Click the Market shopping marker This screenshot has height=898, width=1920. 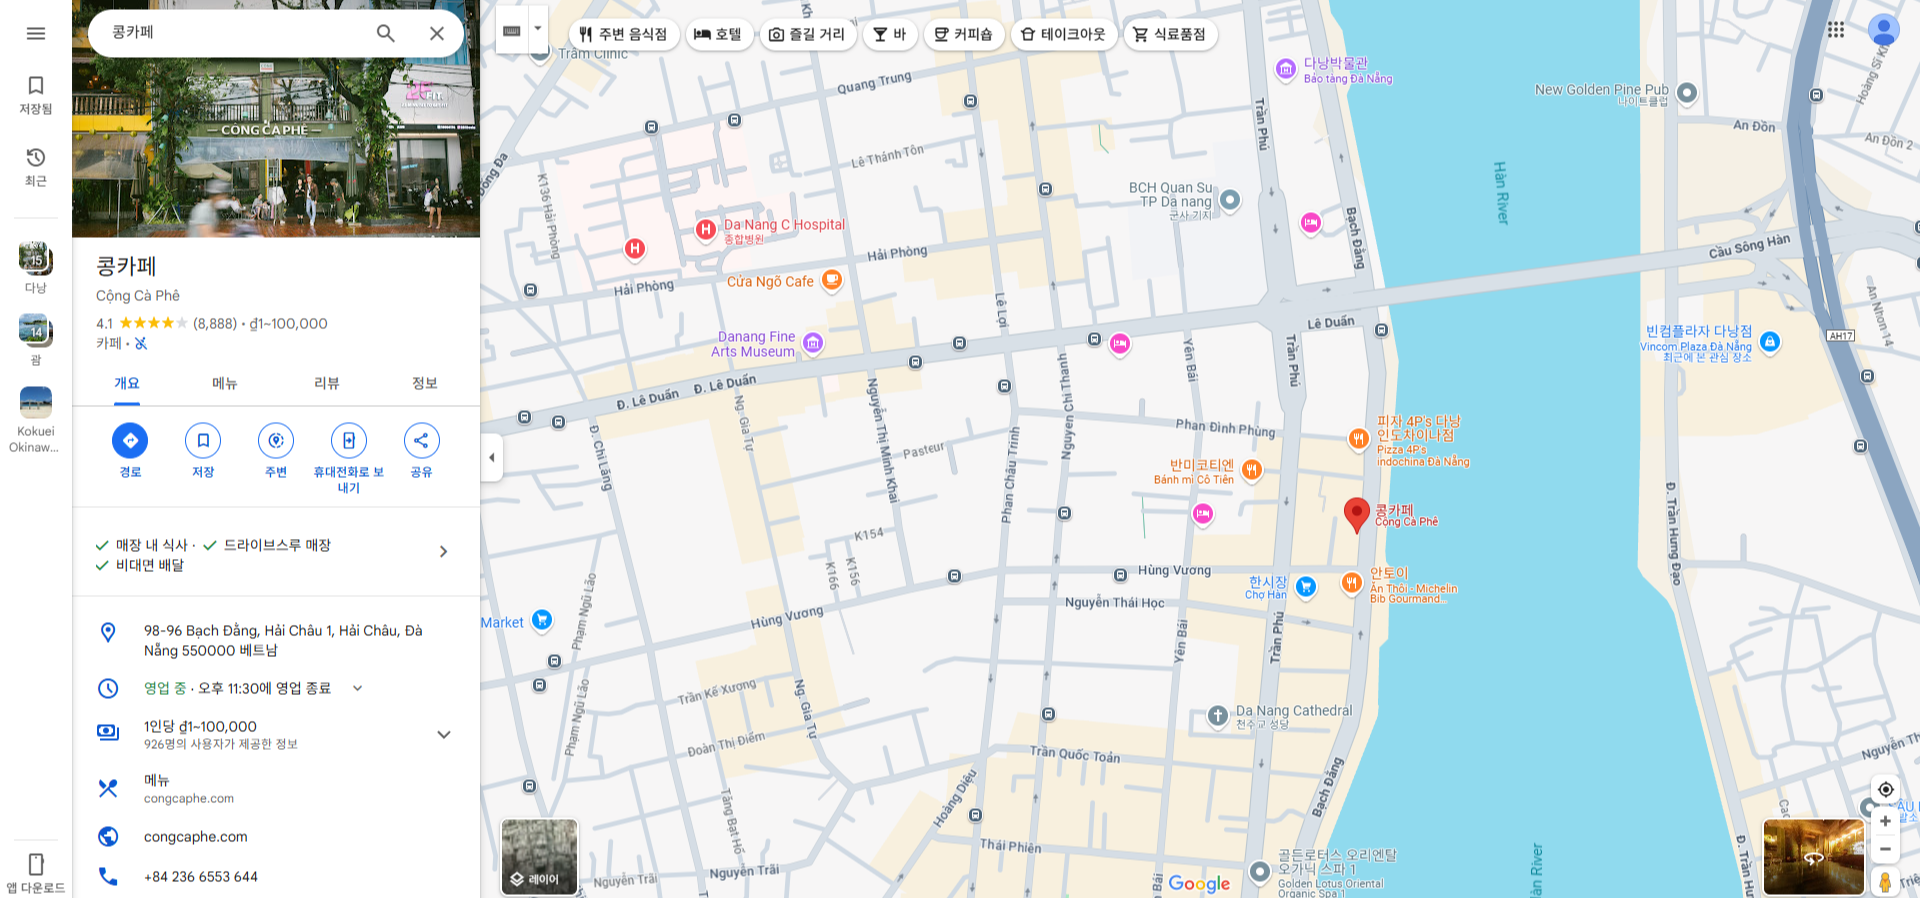(x=542, y=621)
